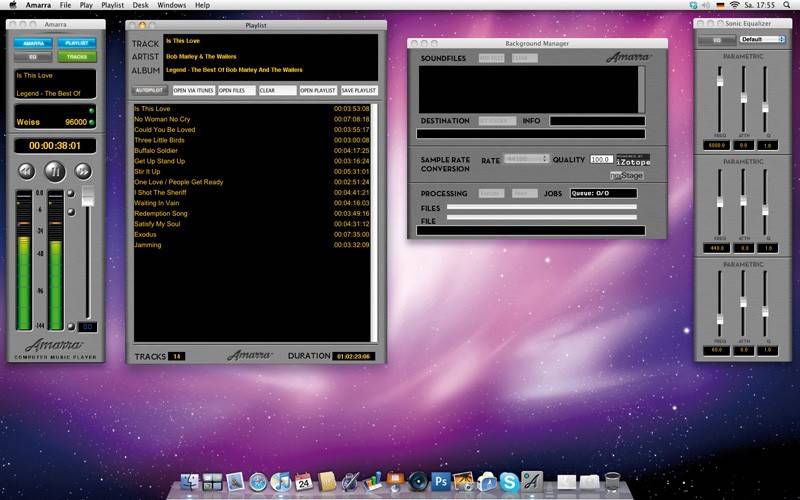
Task: Launch Photoshop from the Dock
Action: pyautogui.click(x=441, y=481)
